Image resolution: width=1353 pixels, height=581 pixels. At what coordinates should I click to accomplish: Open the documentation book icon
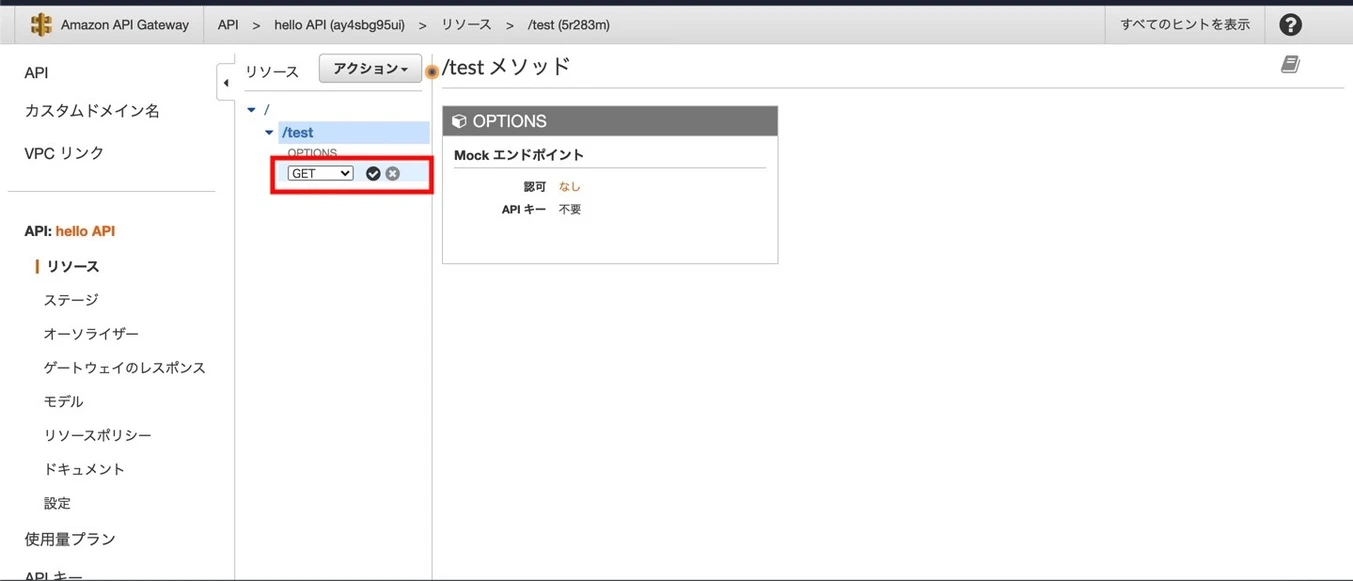coord(1291,65)
